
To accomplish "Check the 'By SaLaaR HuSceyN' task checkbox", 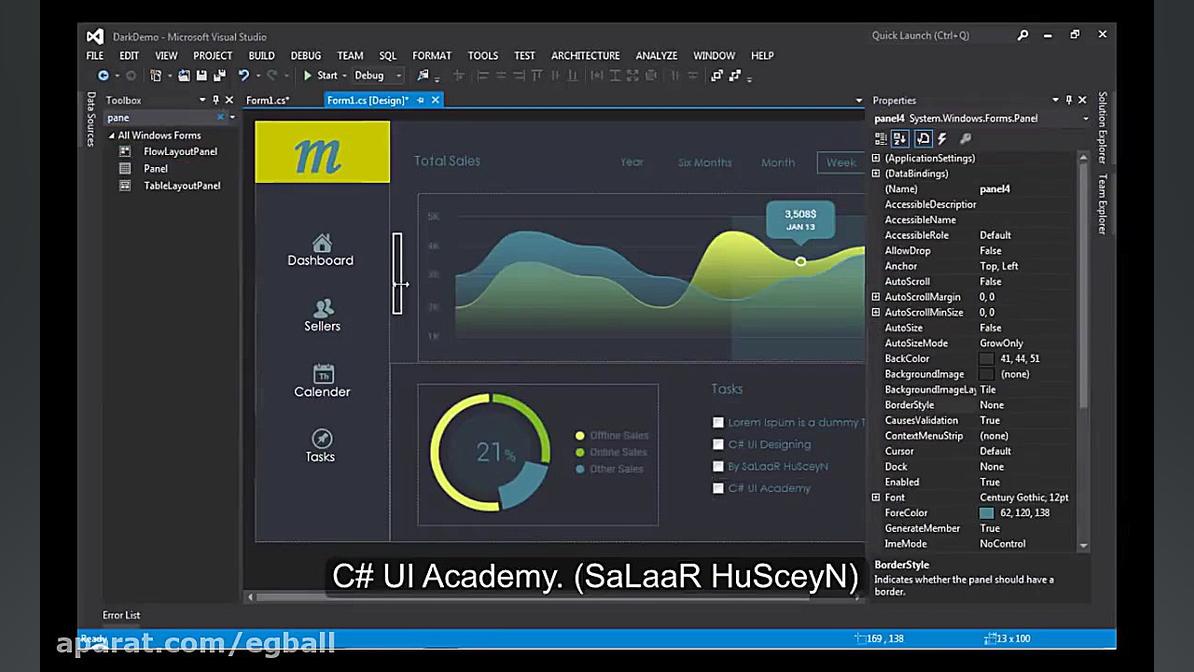I will (718, 466).
